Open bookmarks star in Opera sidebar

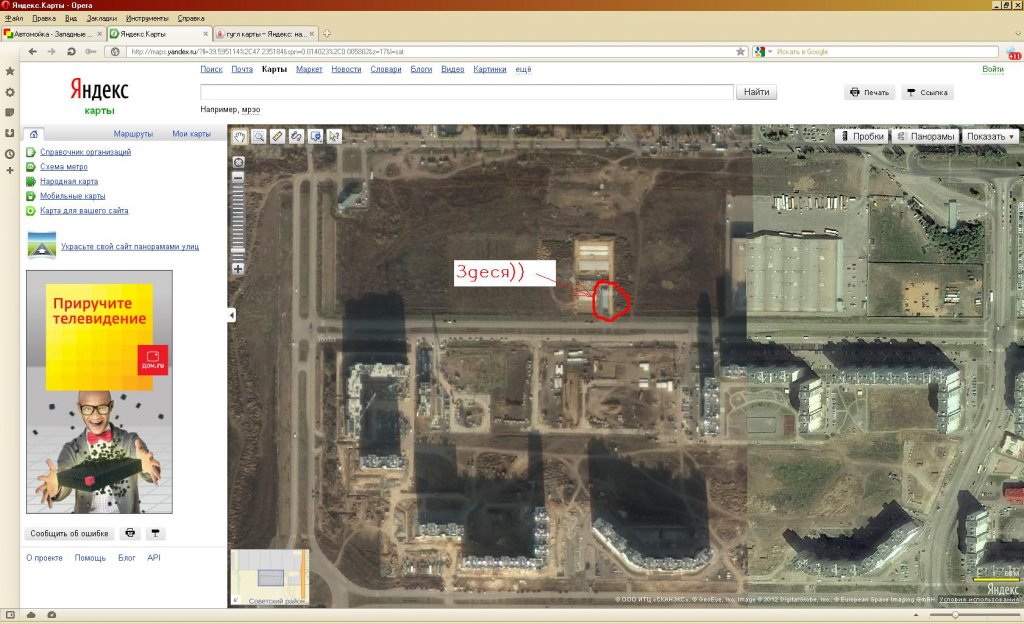9,71
